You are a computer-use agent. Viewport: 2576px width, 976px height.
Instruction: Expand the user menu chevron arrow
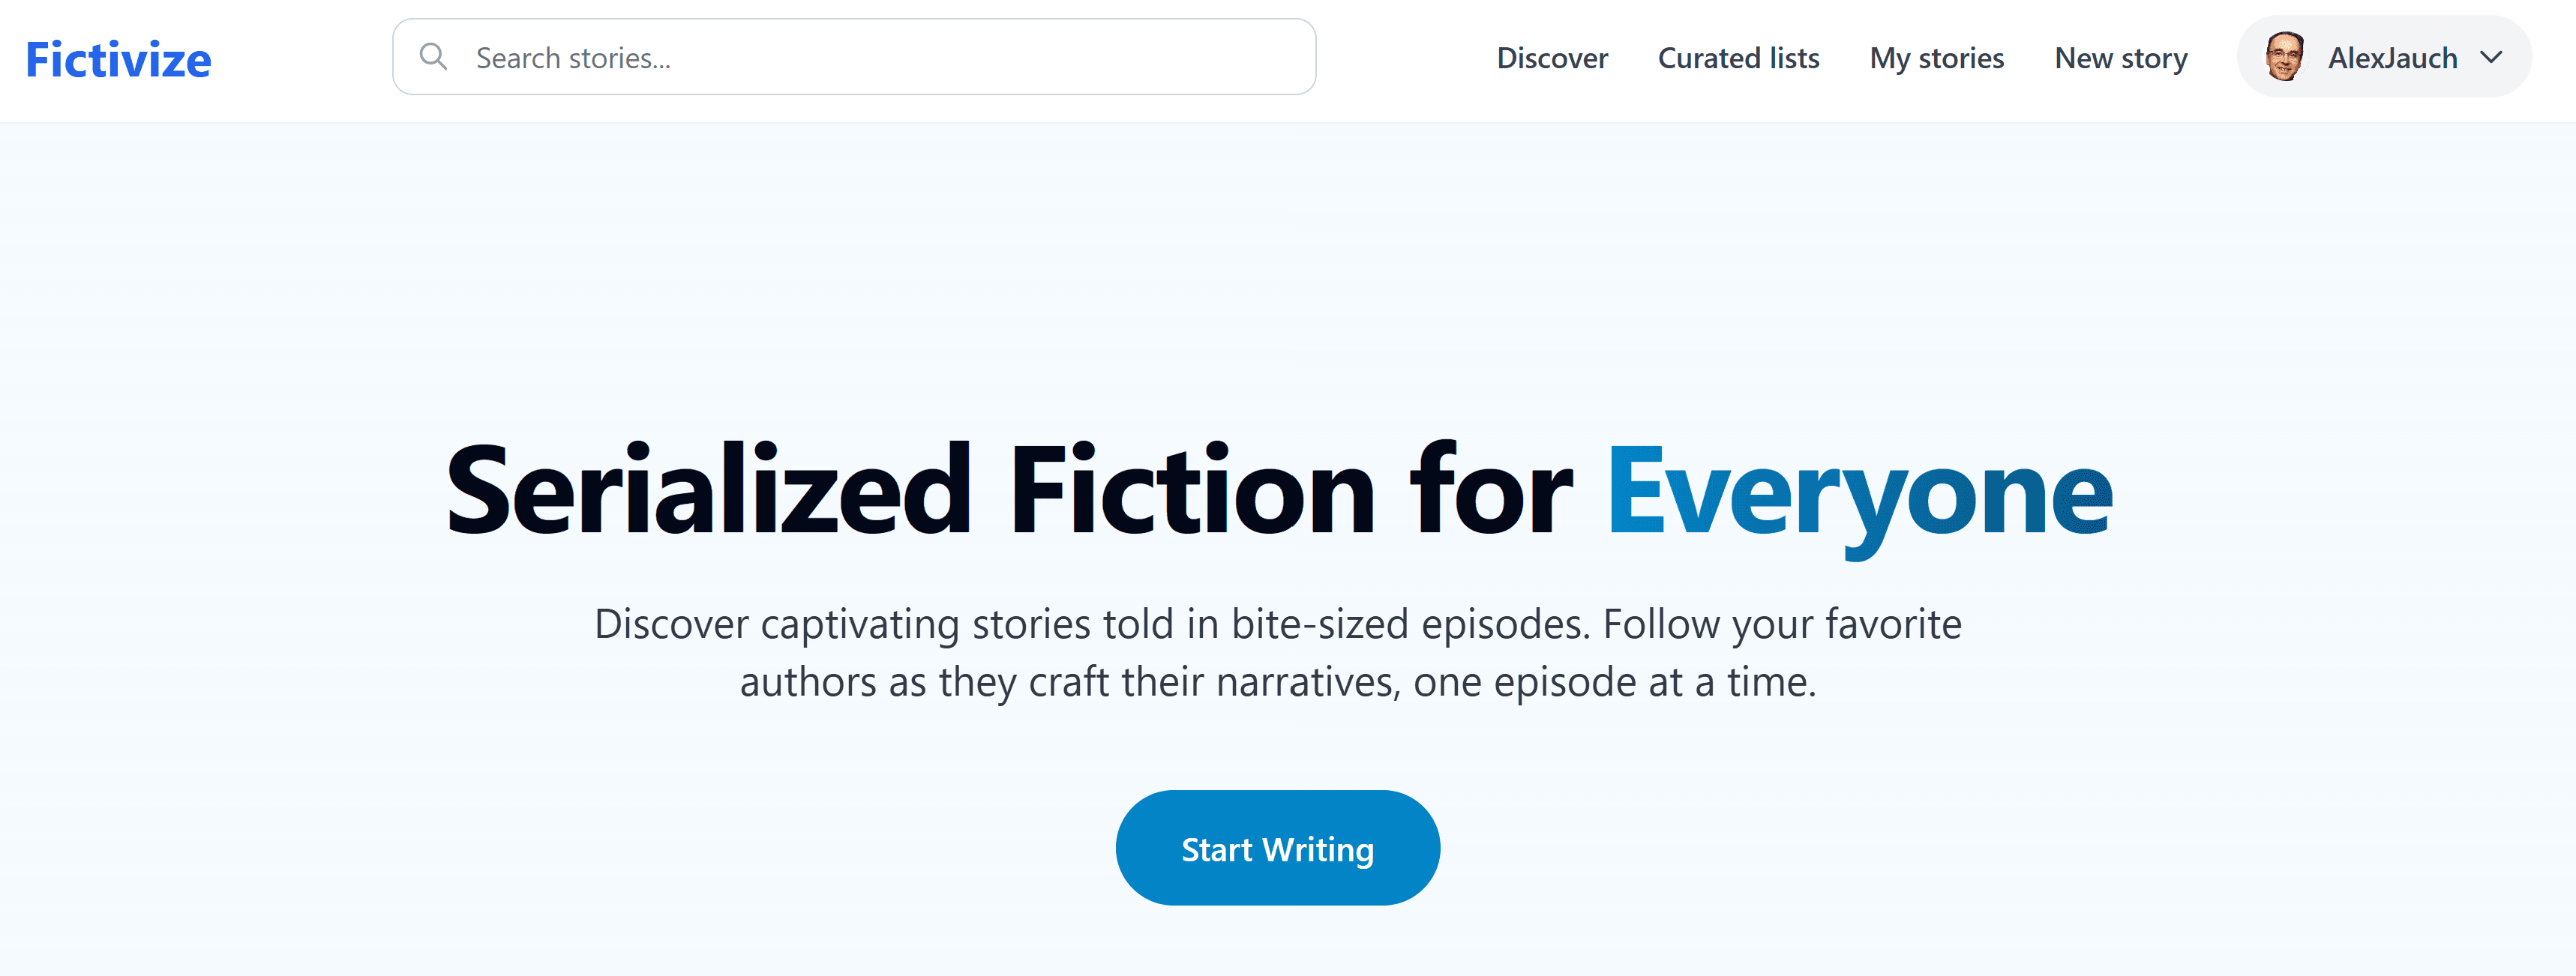[2491, 57]
